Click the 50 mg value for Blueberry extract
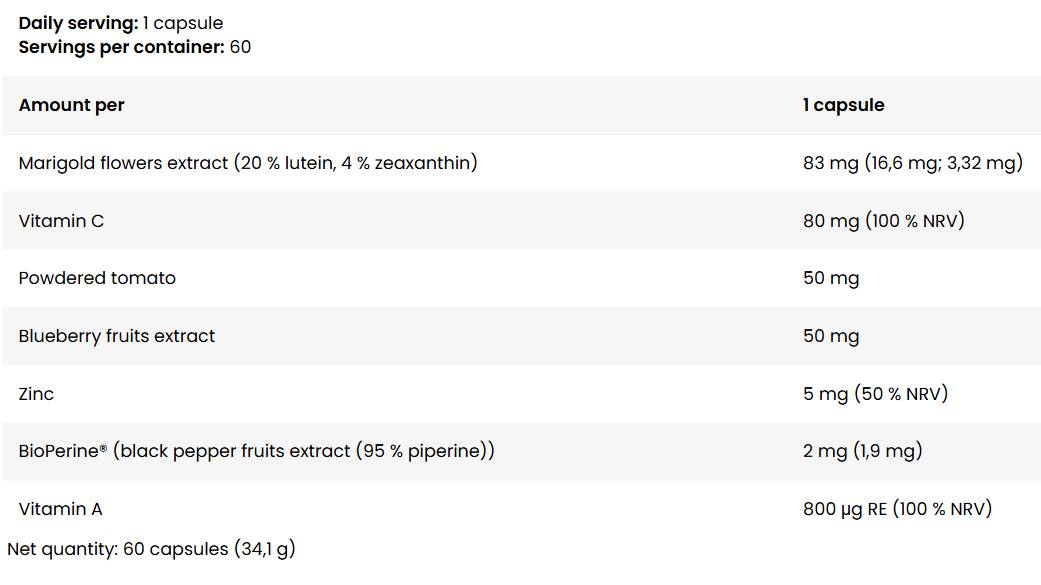 click(830, 336)
